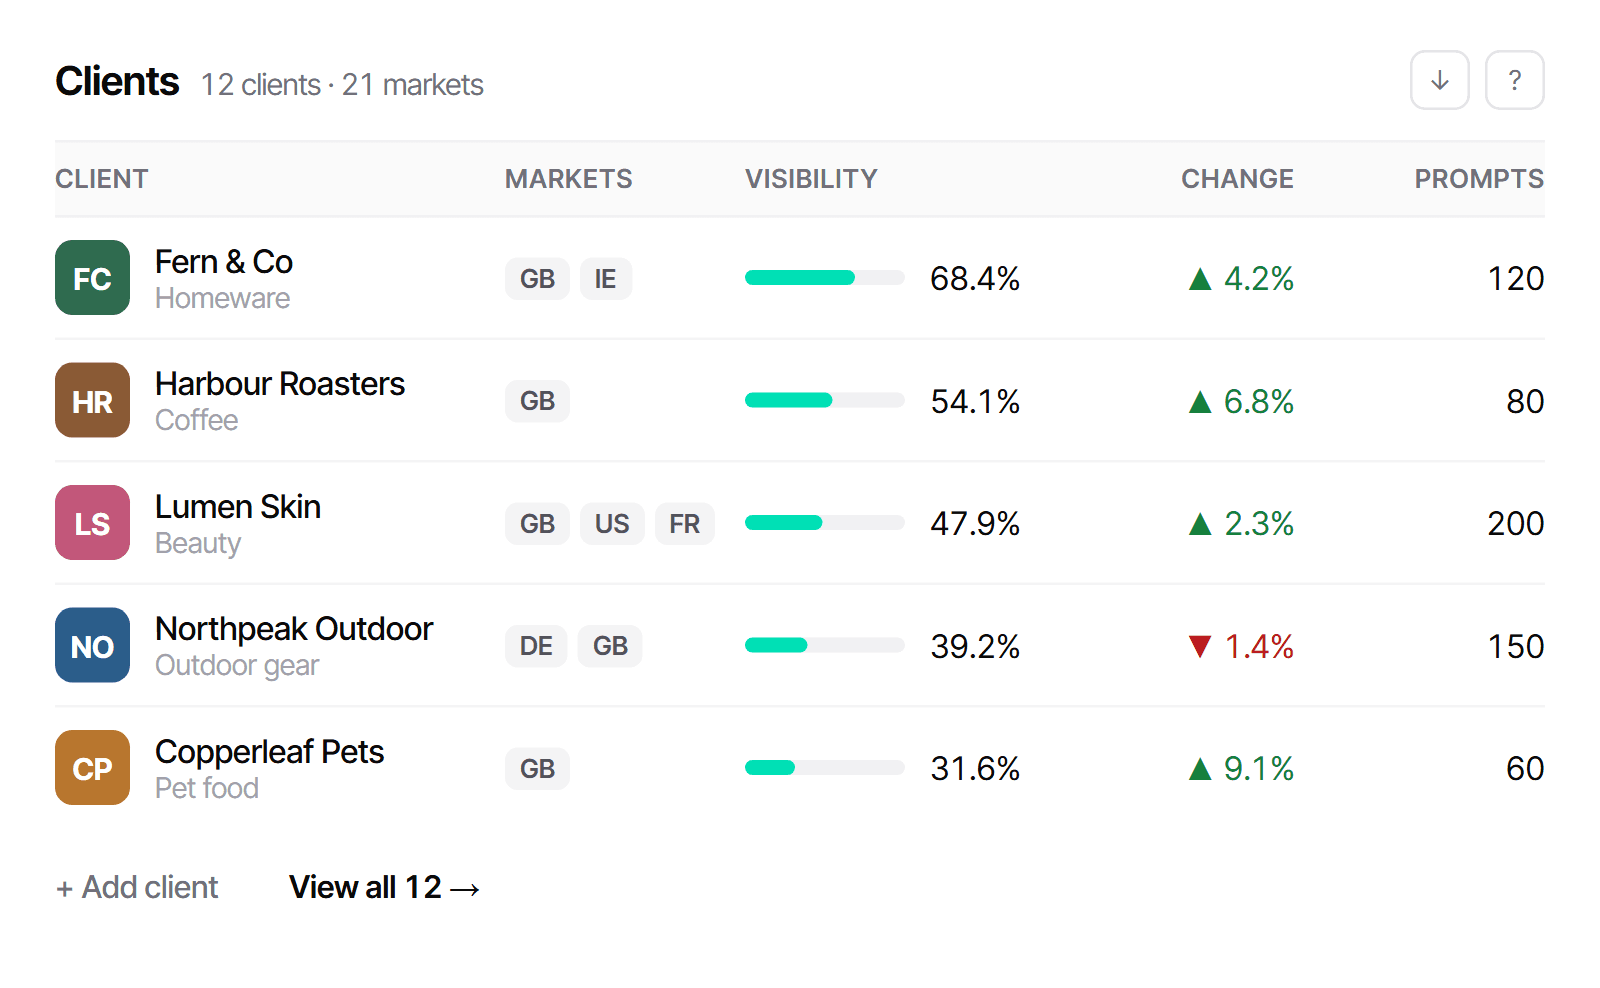Click the HR avatar for Harbour Roasters
Viewport: 1600px width, 988px height.
(92, 400)
